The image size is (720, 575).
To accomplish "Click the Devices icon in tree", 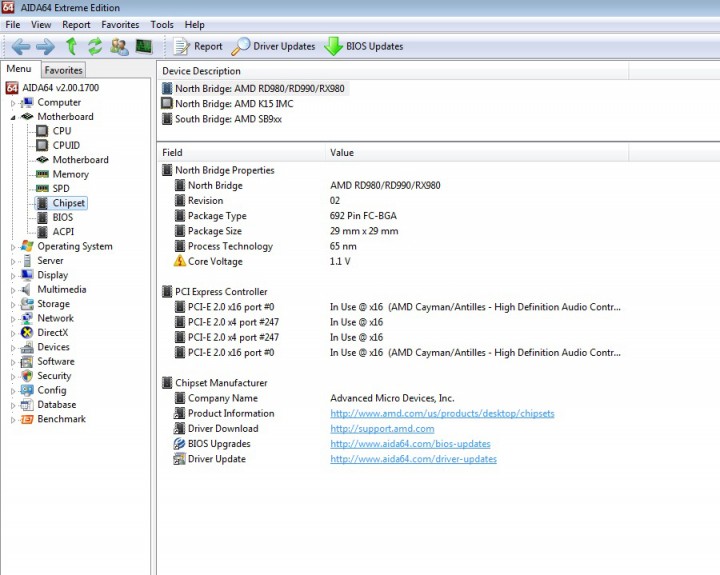I will pyautogui.click(x=27, y=347).
